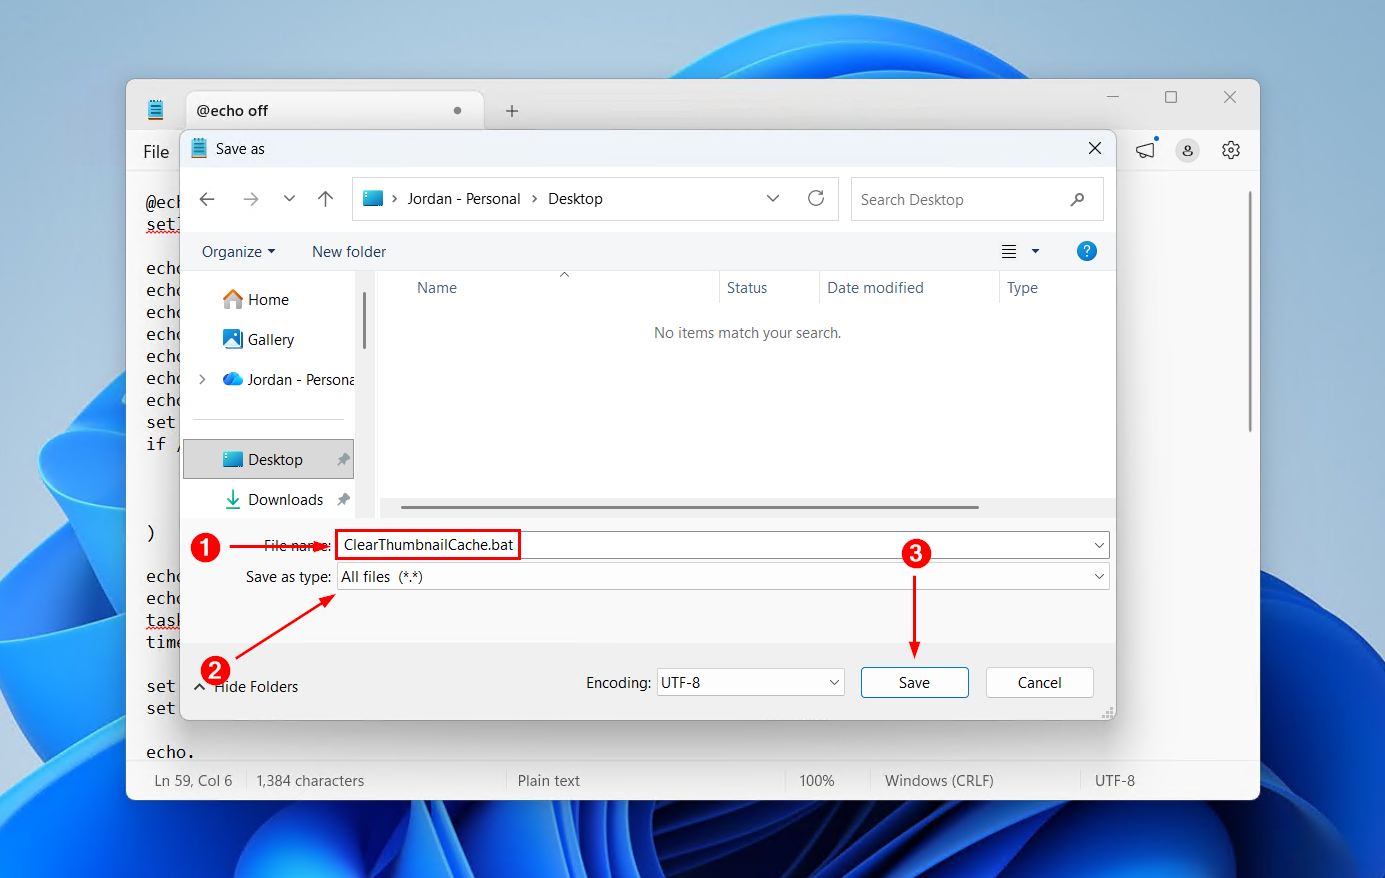Open the Notepad account profile icon
The image size is (1385, 878).
coord(1187,150)
